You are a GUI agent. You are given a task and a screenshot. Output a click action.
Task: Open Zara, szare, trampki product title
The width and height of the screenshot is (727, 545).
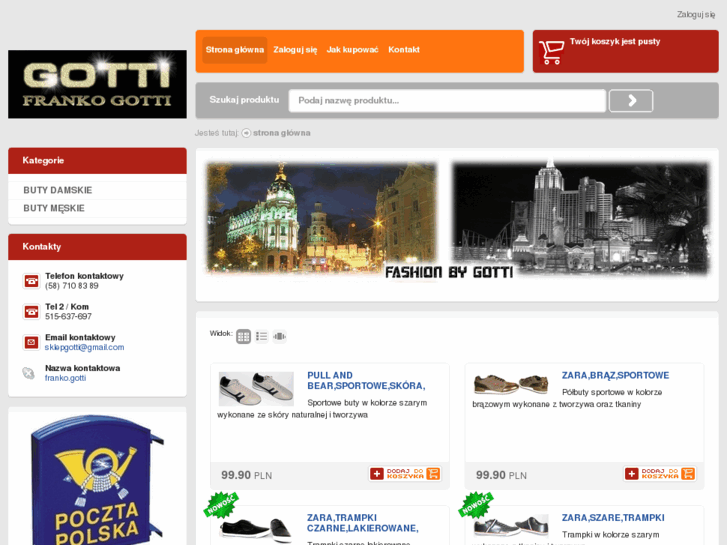pyautogui.click(x=613, y=518)
